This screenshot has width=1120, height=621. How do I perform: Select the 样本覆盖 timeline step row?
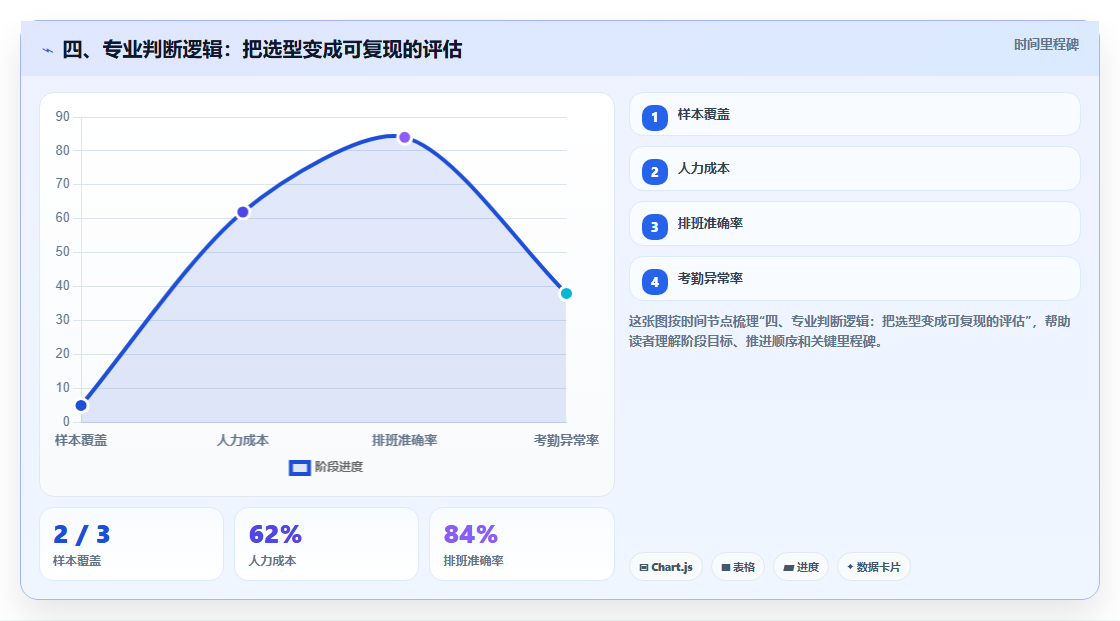tap(854, 114)
